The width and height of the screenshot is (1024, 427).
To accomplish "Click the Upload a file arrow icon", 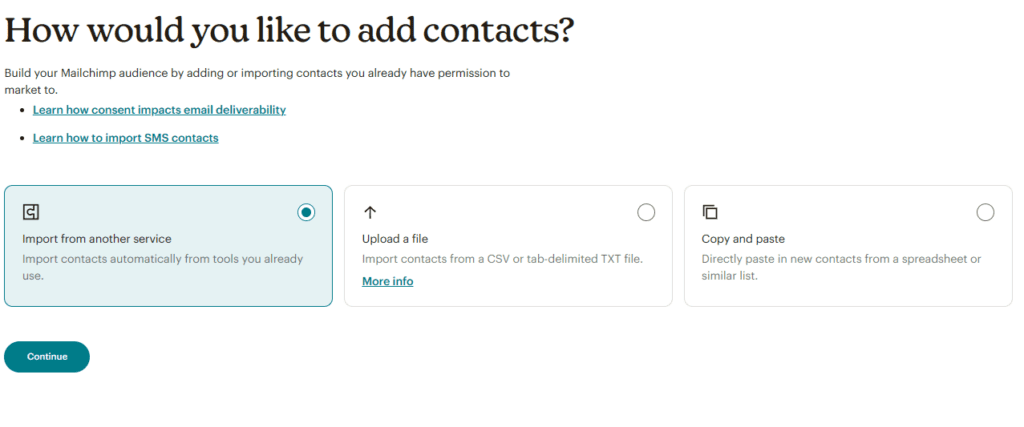I will [369, 212].
